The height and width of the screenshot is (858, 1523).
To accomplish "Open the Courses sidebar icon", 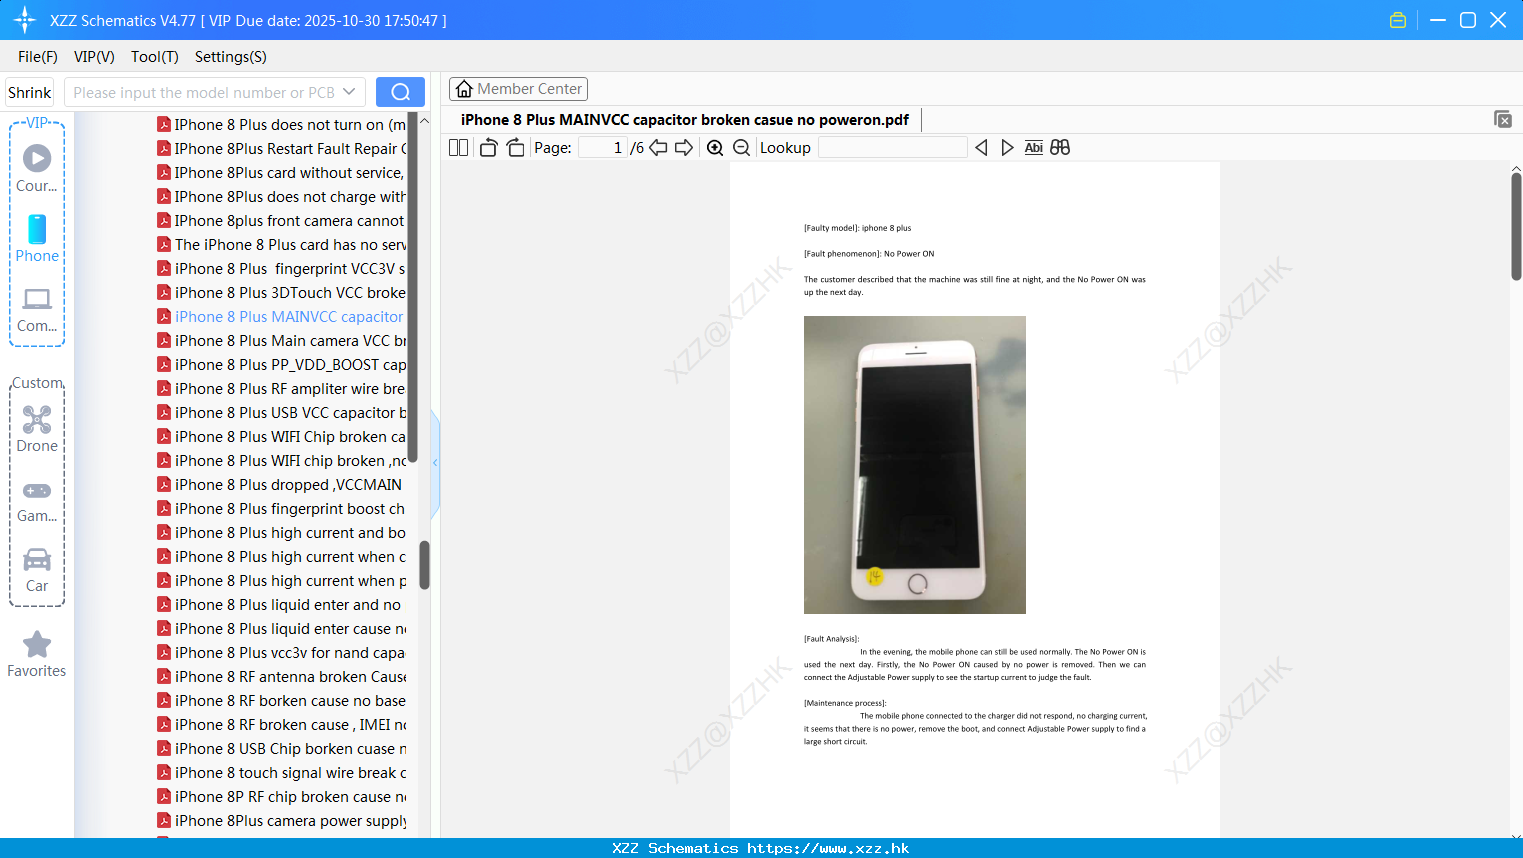I will click(37, 168).
